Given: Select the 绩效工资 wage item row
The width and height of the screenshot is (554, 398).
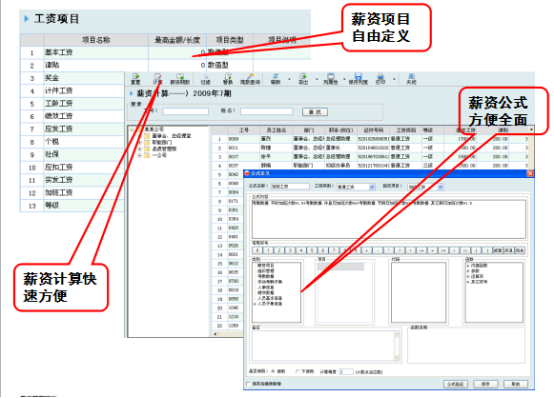Looking at the screenshot, I should [x=72, y=116].
